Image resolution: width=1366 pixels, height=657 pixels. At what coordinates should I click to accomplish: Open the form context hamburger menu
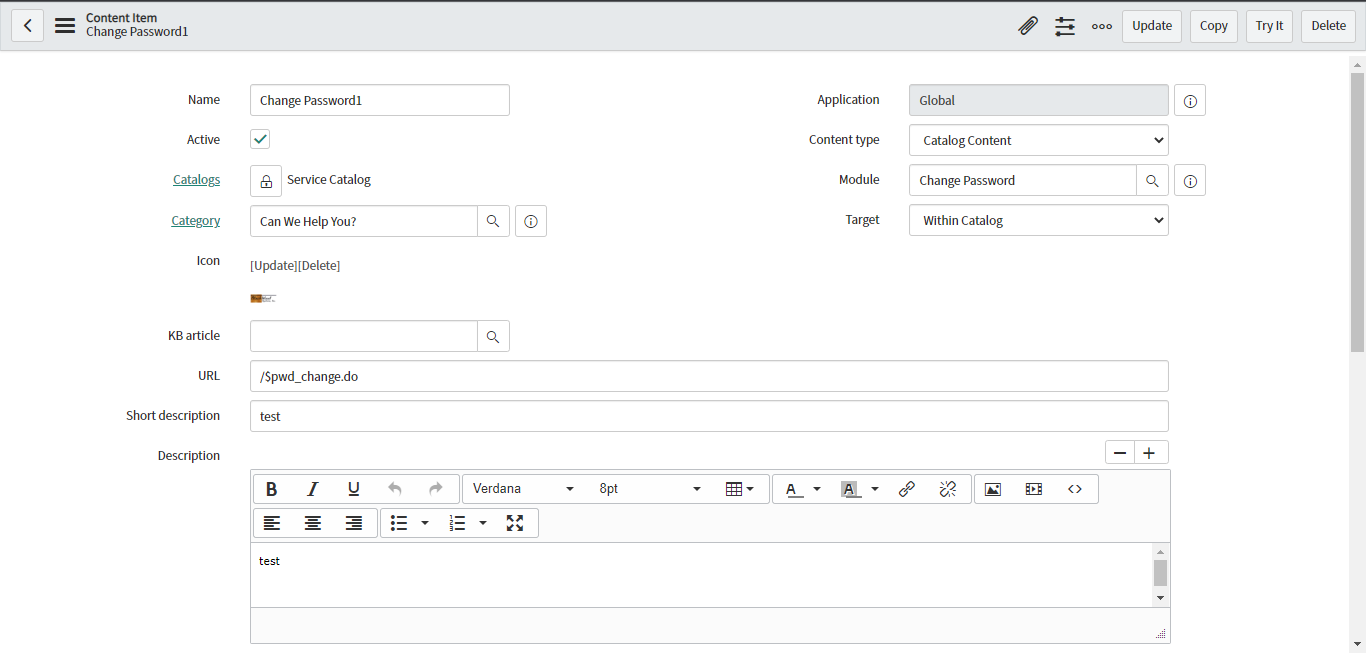[65, 26]
